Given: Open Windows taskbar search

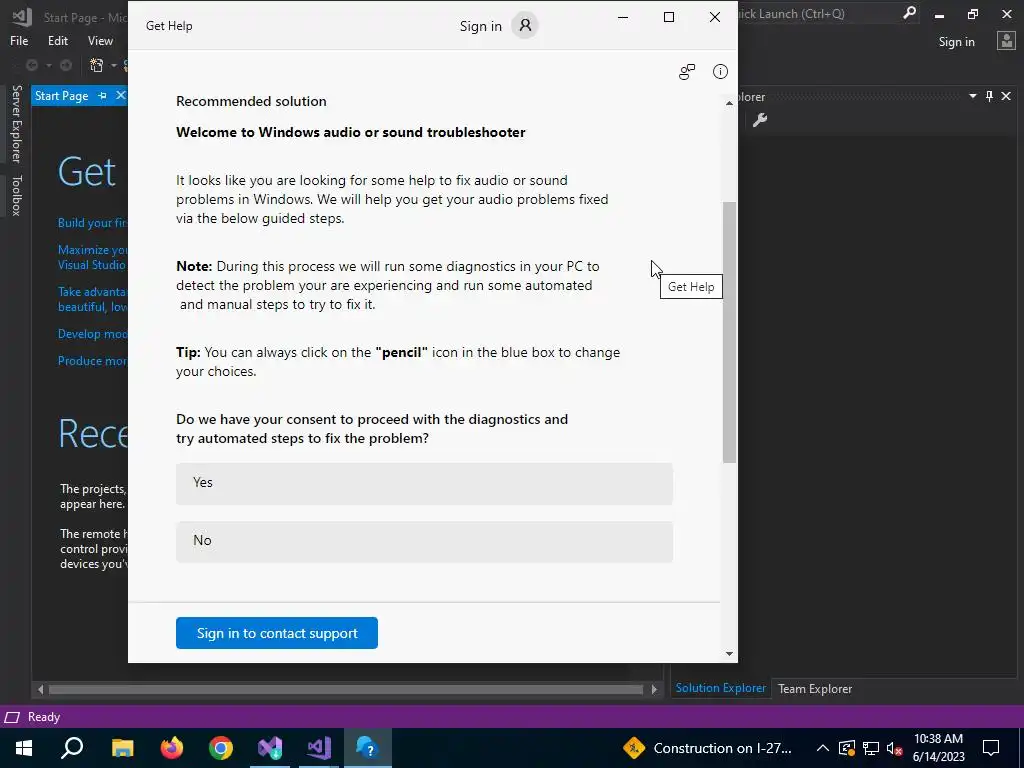Looking at the screenshot, I should click(72, 748).
